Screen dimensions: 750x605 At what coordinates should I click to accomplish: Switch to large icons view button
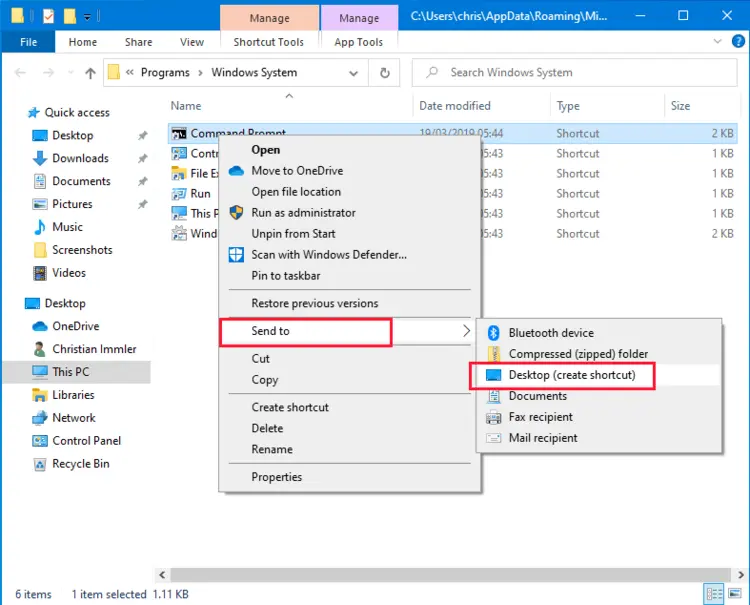click(x=735, y=594)
